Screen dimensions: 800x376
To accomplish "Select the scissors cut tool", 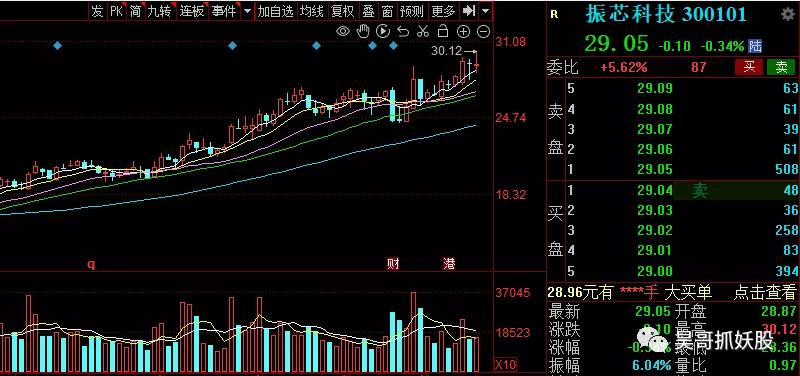I will pos(422,32).
